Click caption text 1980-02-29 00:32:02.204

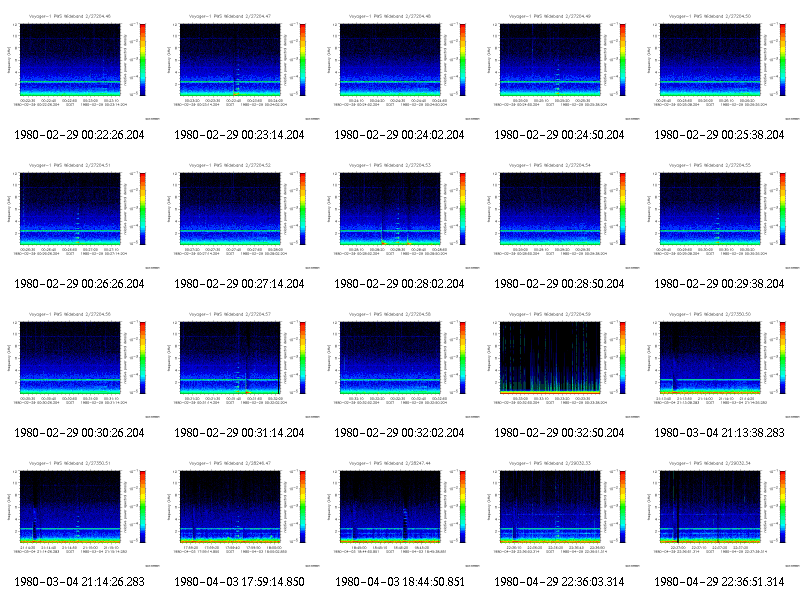point(399,433)
